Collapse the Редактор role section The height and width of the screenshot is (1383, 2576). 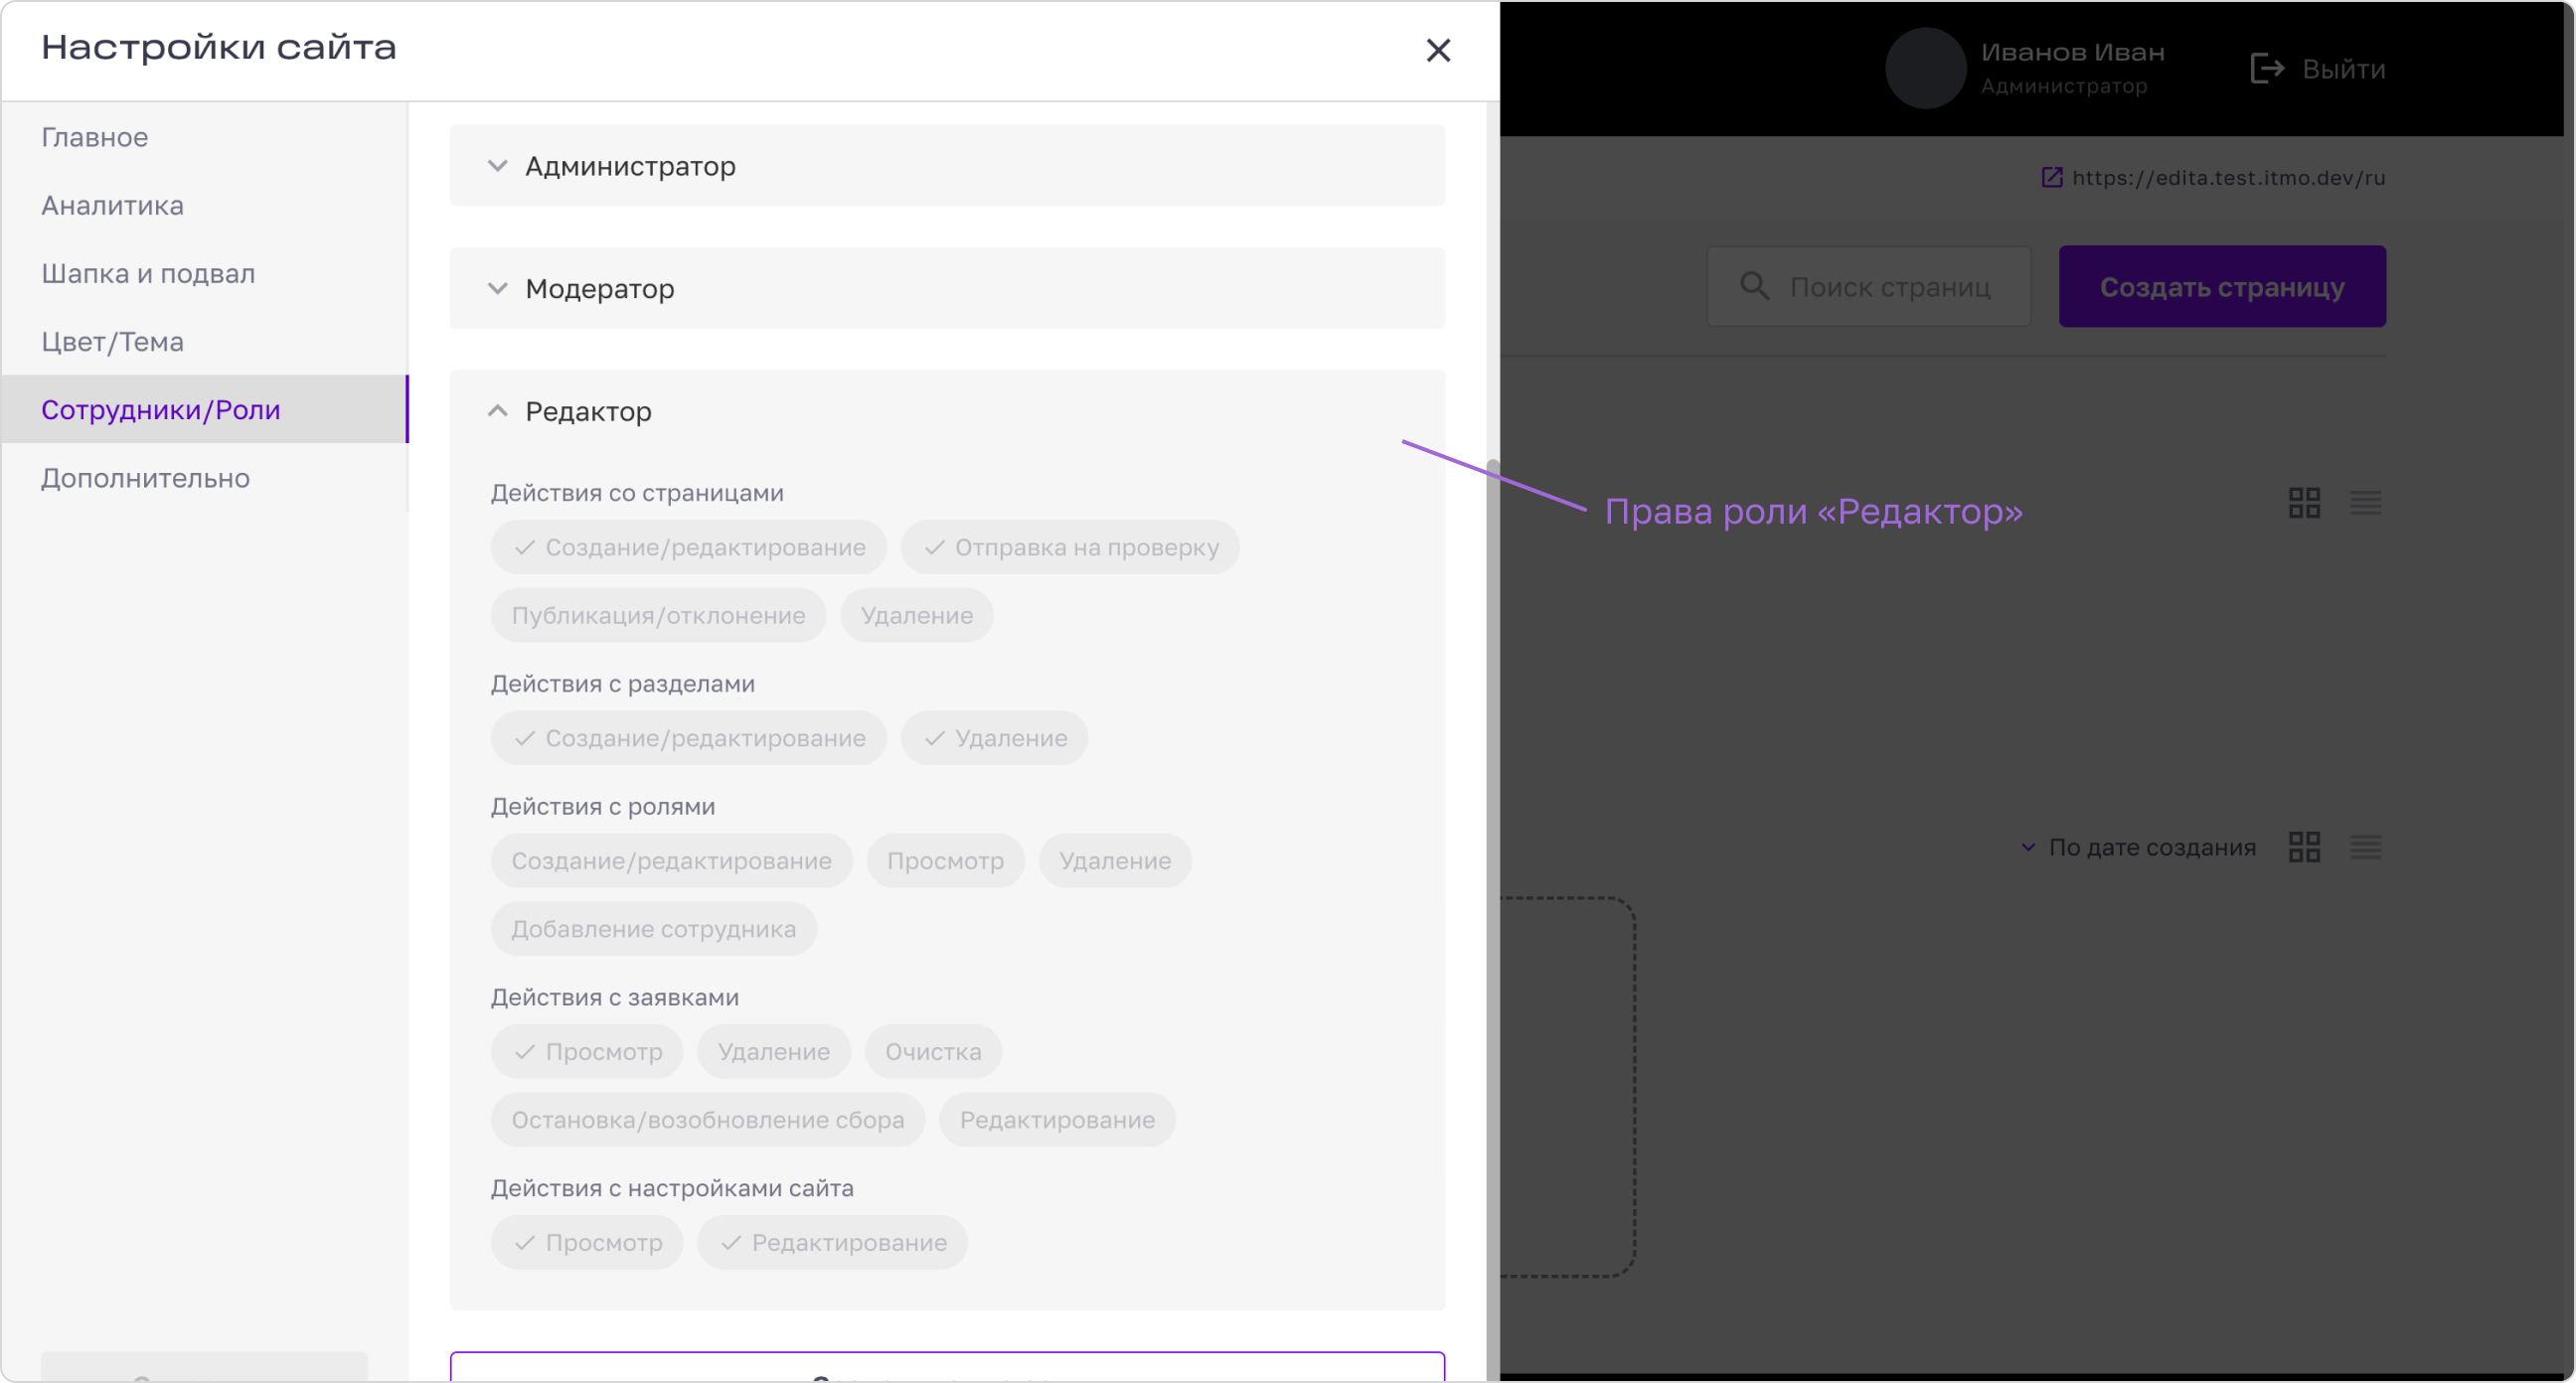[x=947, y=411]
